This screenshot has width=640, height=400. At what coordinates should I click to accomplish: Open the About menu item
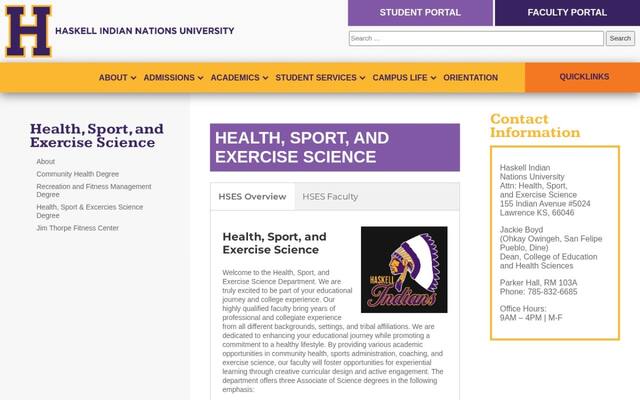113,78
